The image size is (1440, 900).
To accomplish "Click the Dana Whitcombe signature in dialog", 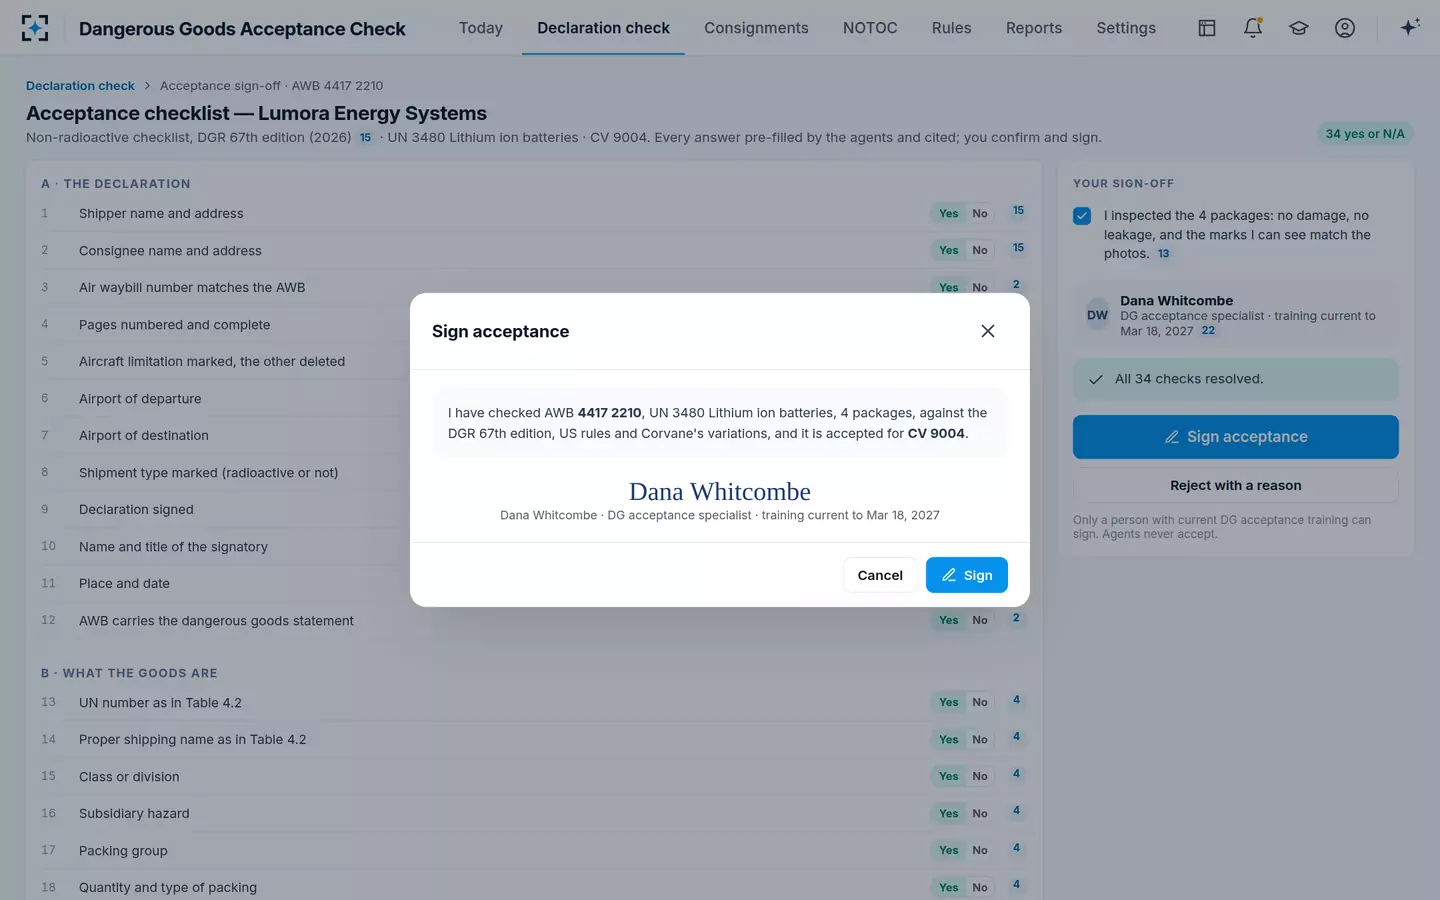I will (720, 492).
